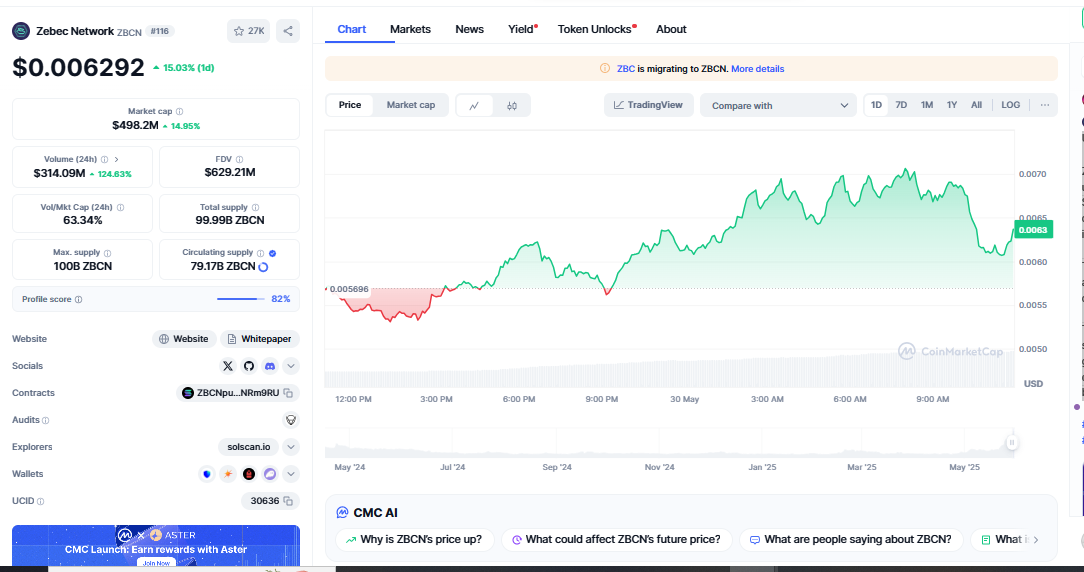Screen dimensions: 1084x572
Task: Open Total supply info icon
Action: (255, 207)
